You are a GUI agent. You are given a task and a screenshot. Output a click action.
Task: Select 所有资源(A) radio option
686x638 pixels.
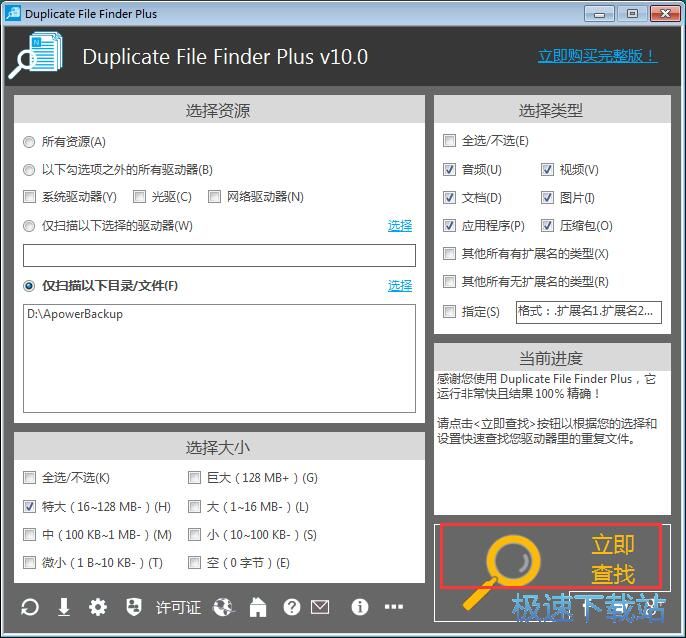[x=29, y=142]
